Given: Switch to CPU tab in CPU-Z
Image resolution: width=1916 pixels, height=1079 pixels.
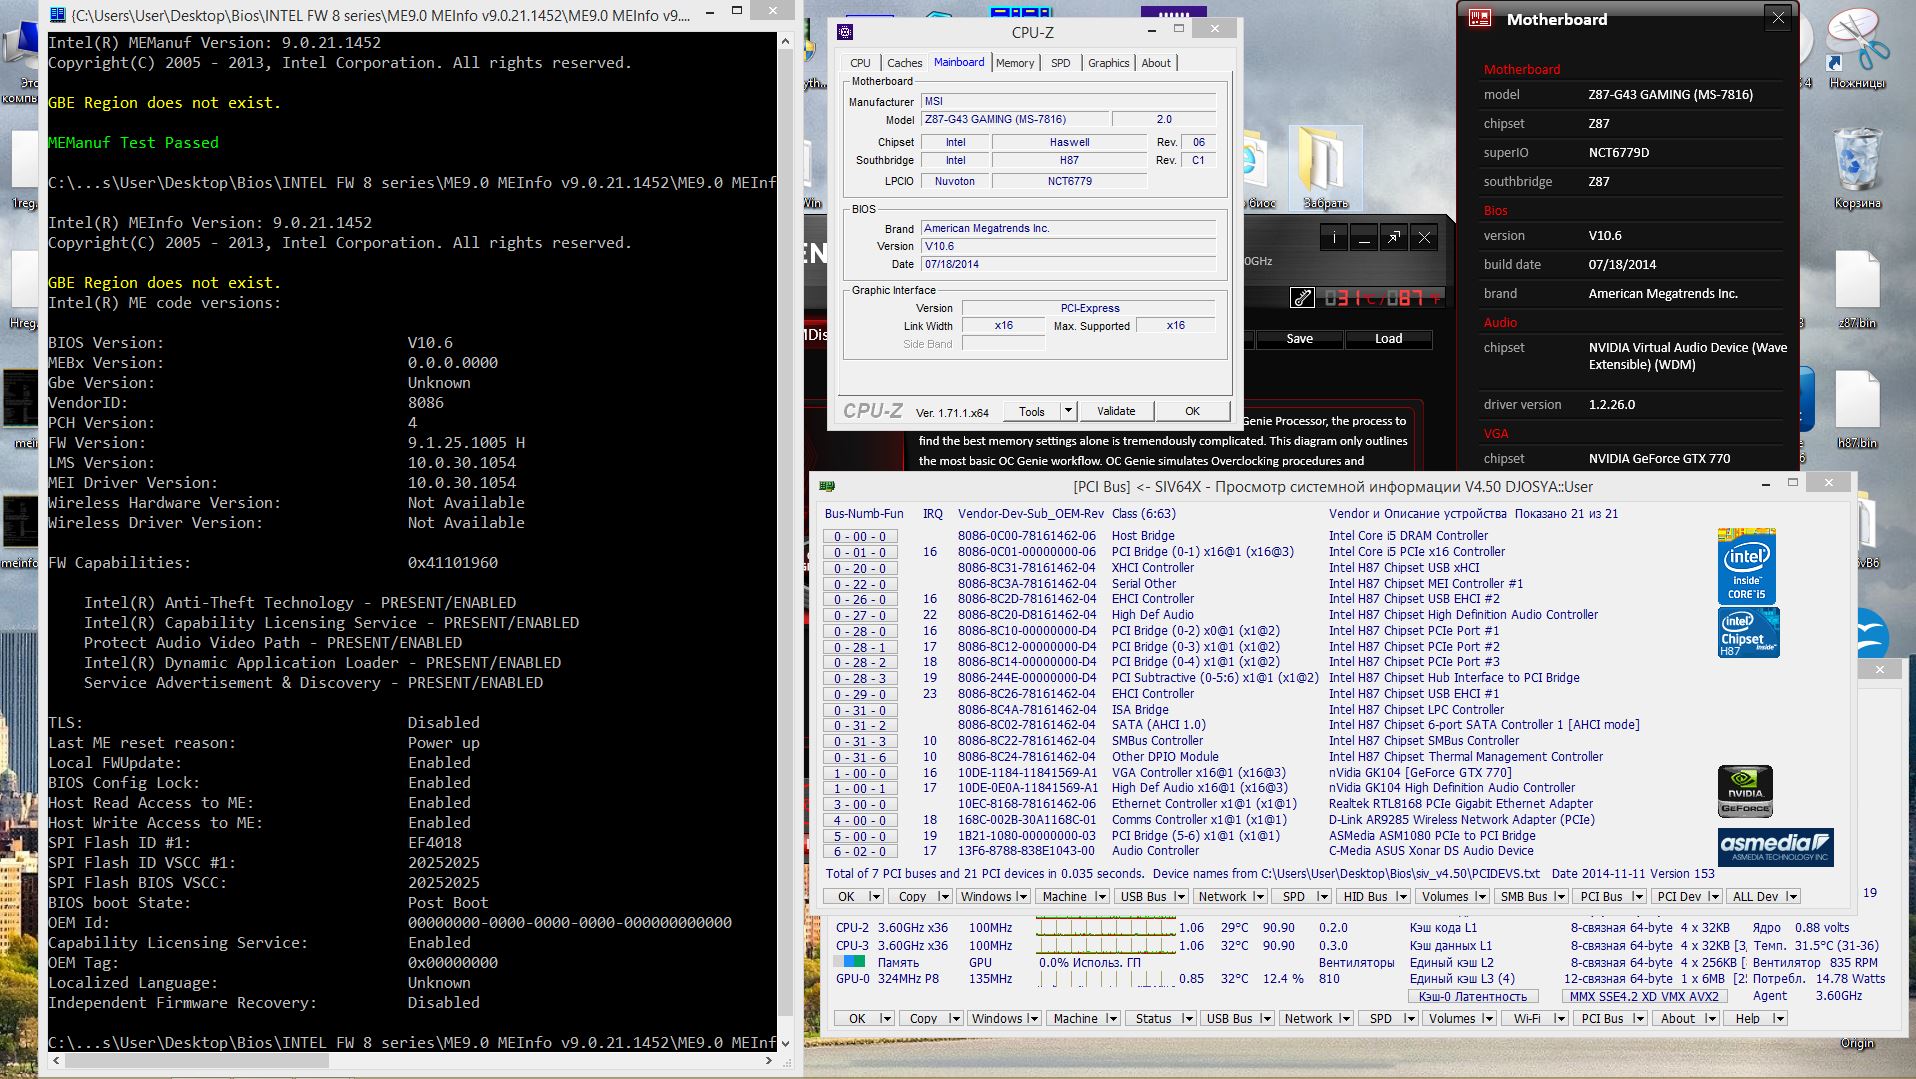Looking at the screenshot, I should coord(860,63).
